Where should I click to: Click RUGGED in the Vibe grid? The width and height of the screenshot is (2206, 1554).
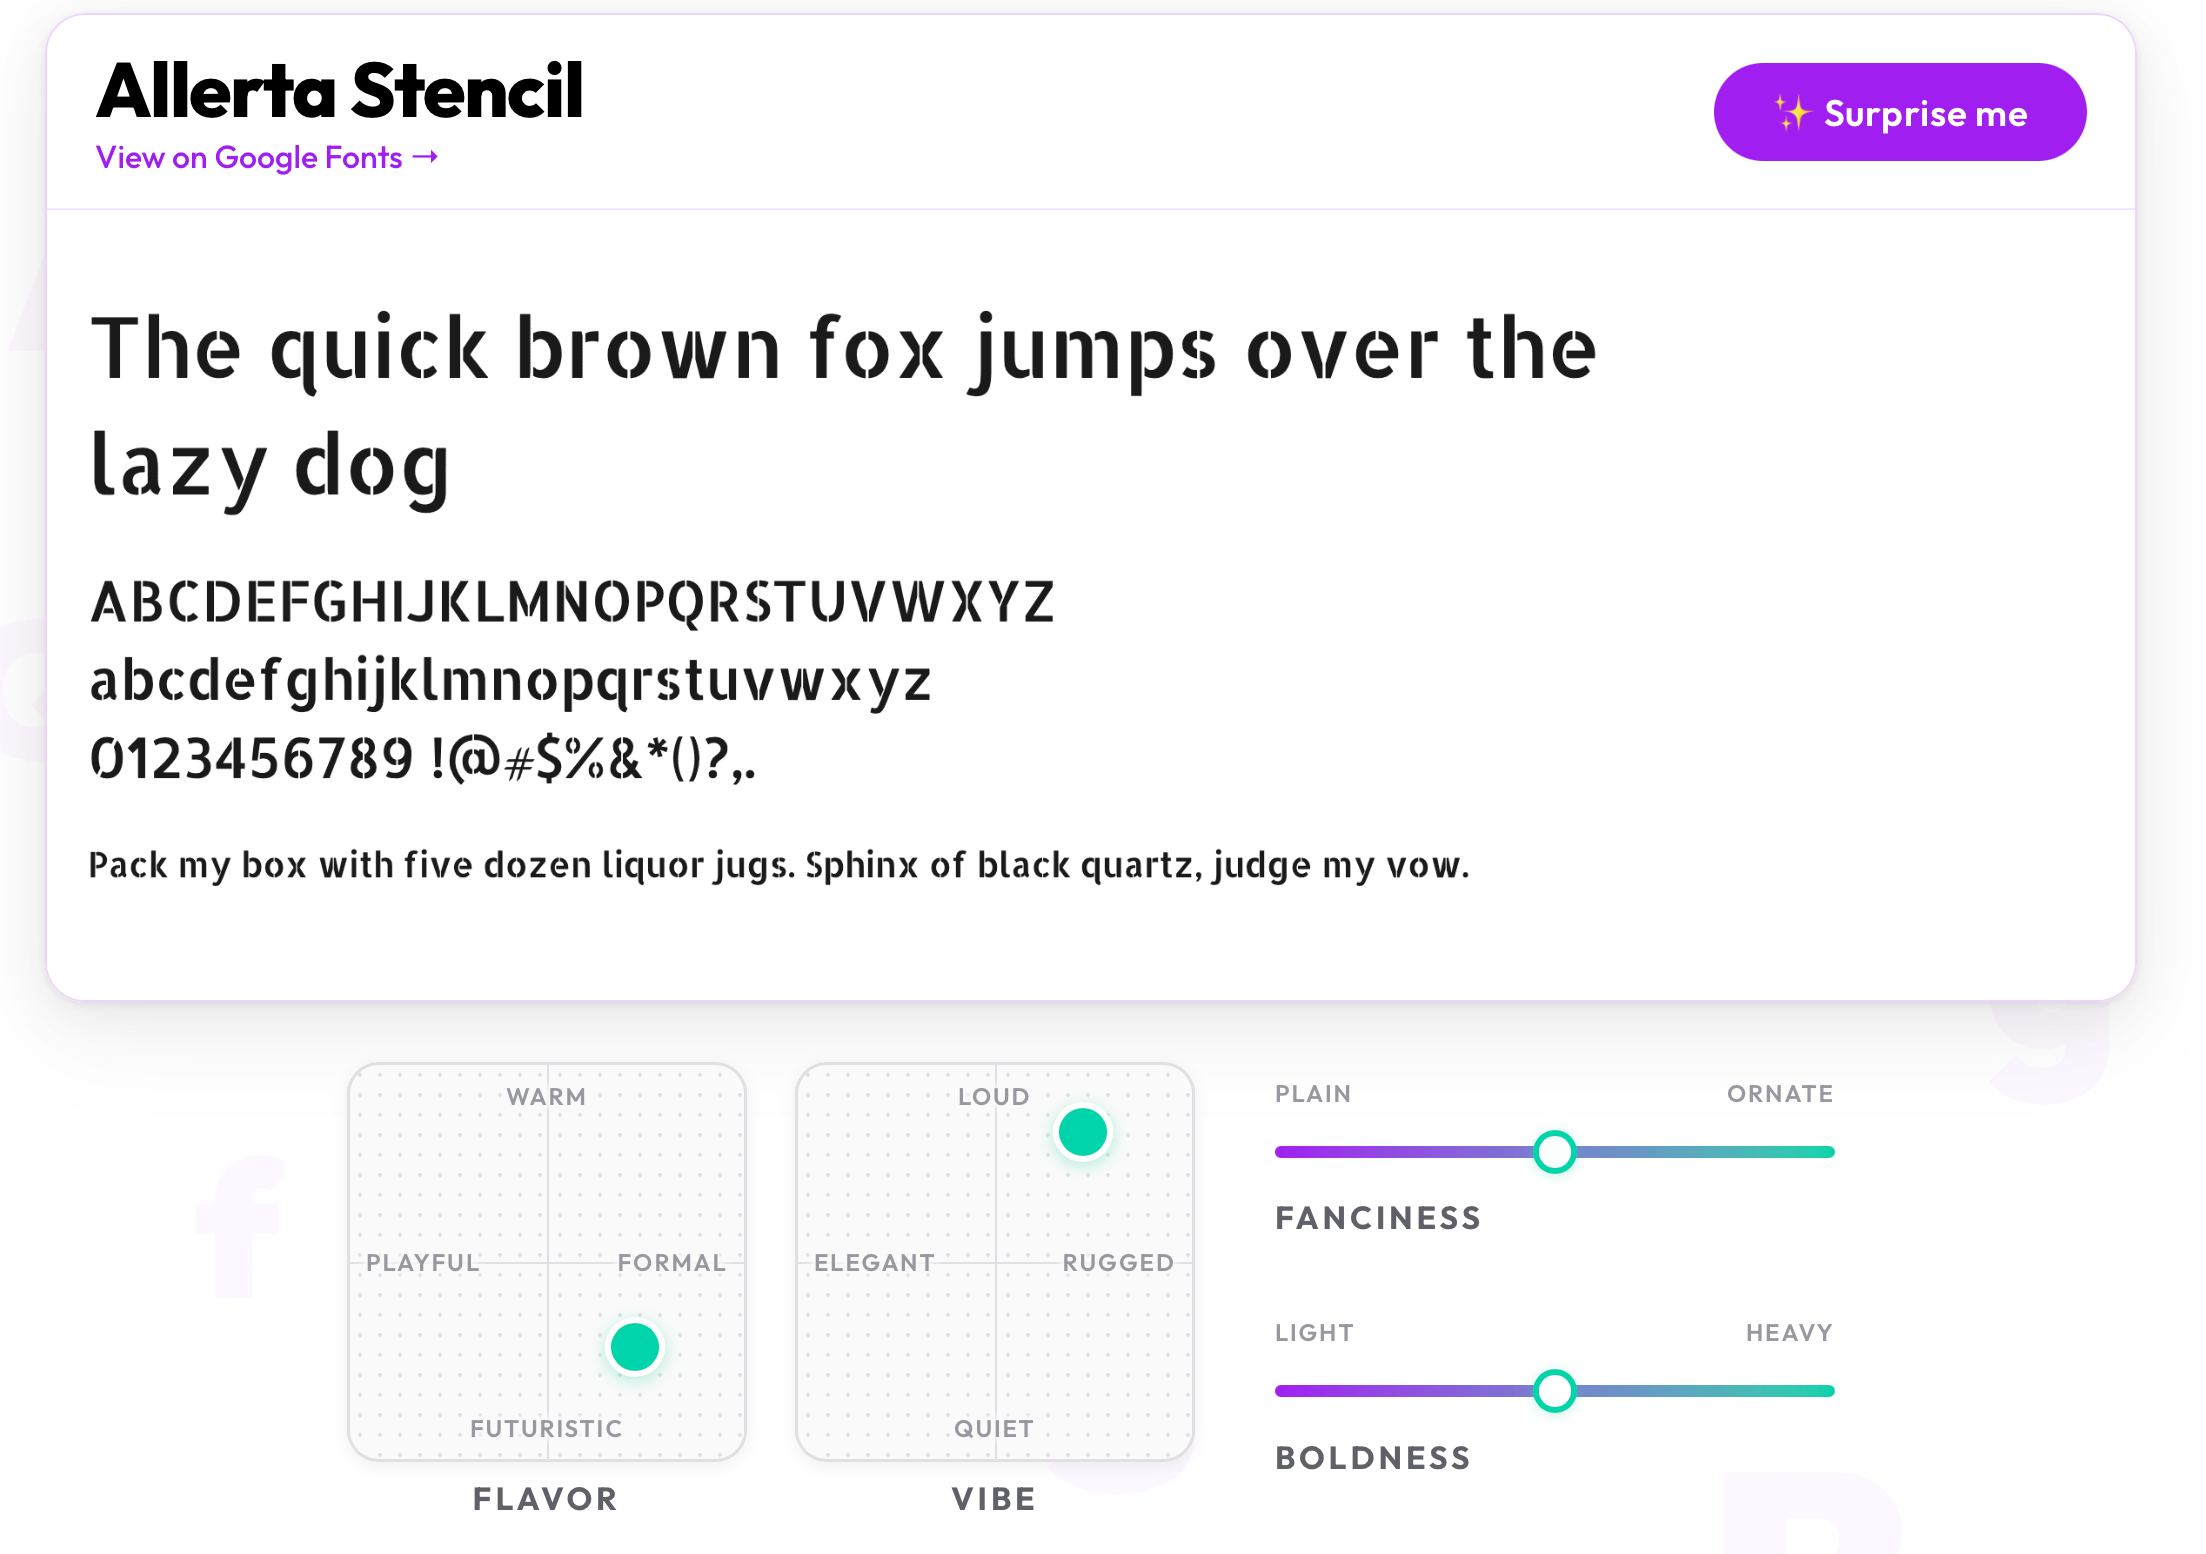(x=1117, y=1263)
